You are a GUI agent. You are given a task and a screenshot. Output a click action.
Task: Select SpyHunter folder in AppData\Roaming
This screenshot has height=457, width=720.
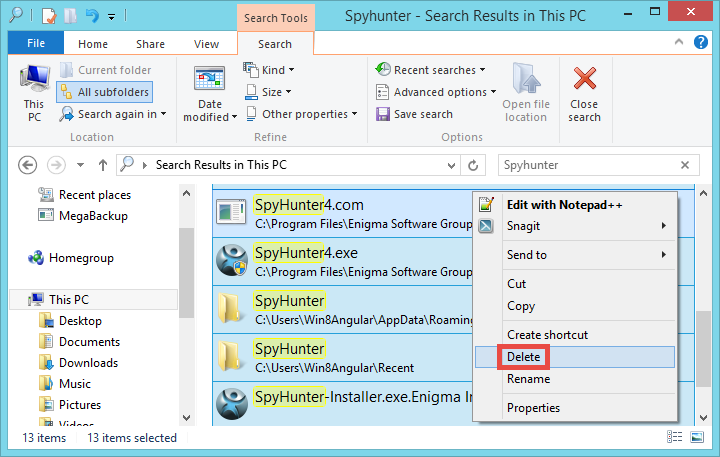tap(343, 310)
